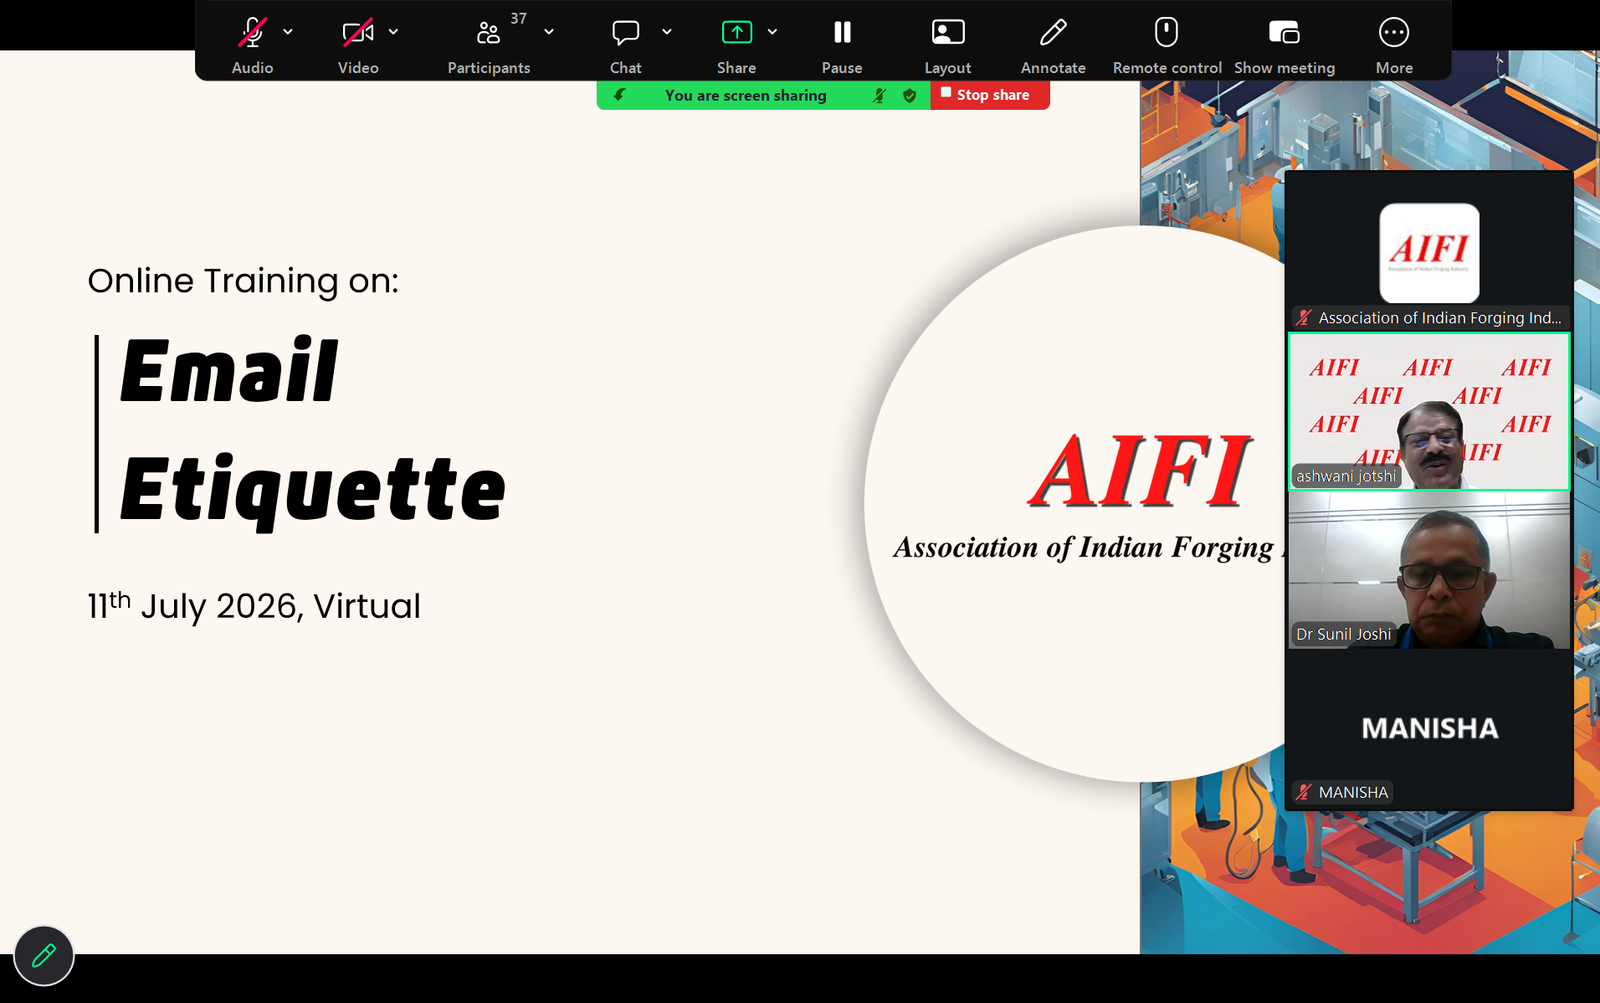Screen dimensions: 1600x1003
Task: Click the Show meeting icon
Action: pyautogui.click(x=1284, y=33)
